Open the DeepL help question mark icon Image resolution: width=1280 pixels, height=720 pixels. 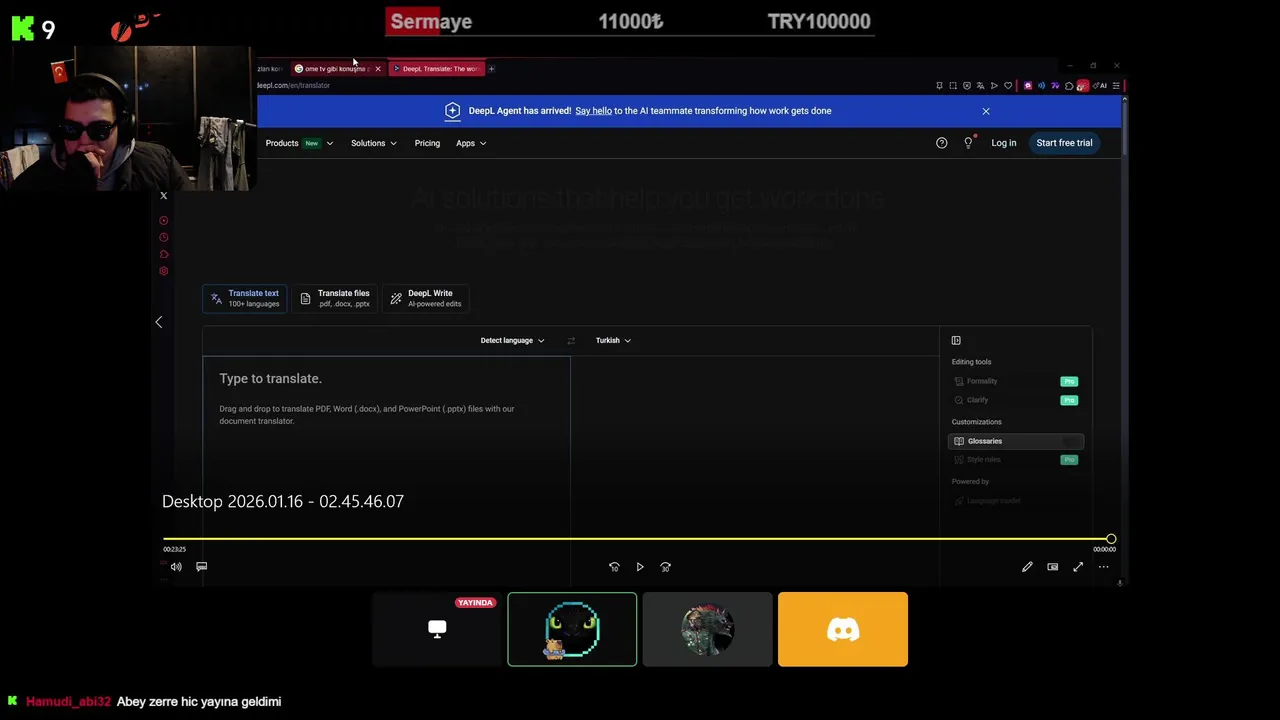pos(941,143)
